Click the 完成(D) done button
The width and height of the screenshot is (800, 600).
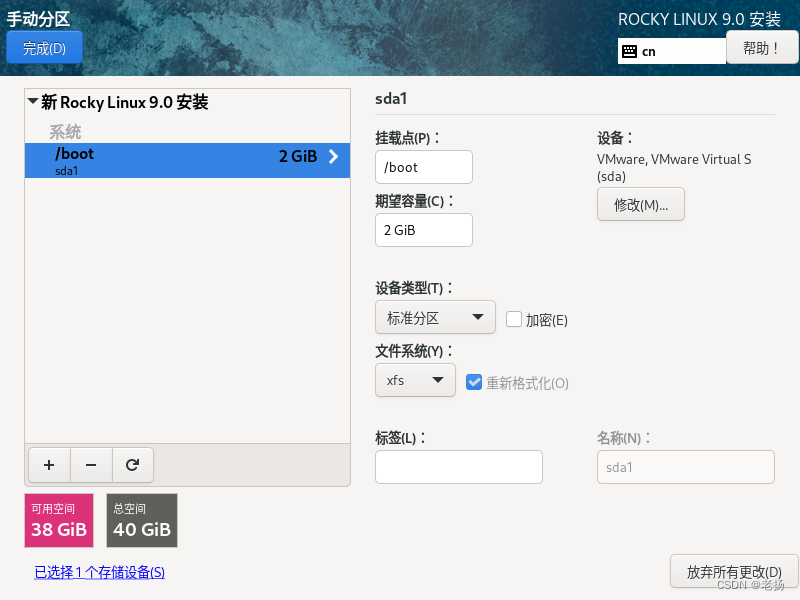coord(44,47)
